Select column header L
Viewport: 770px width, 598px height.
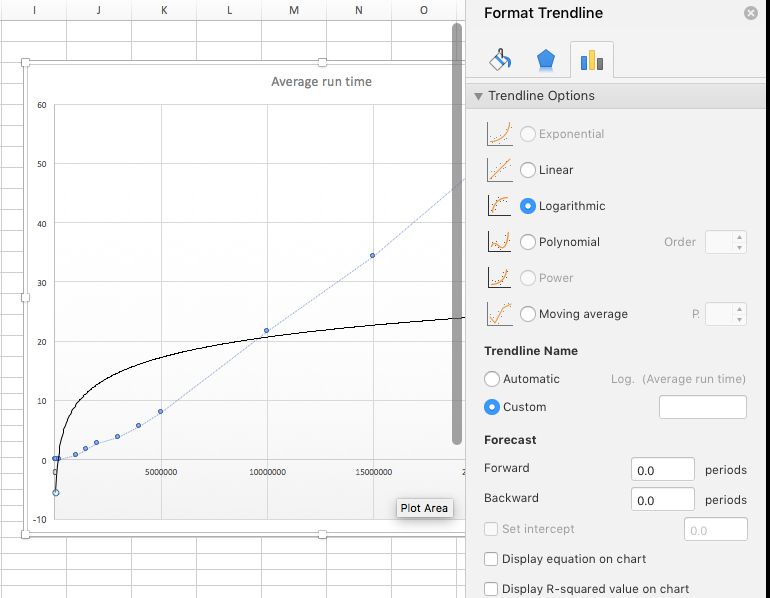coord(229,10)
